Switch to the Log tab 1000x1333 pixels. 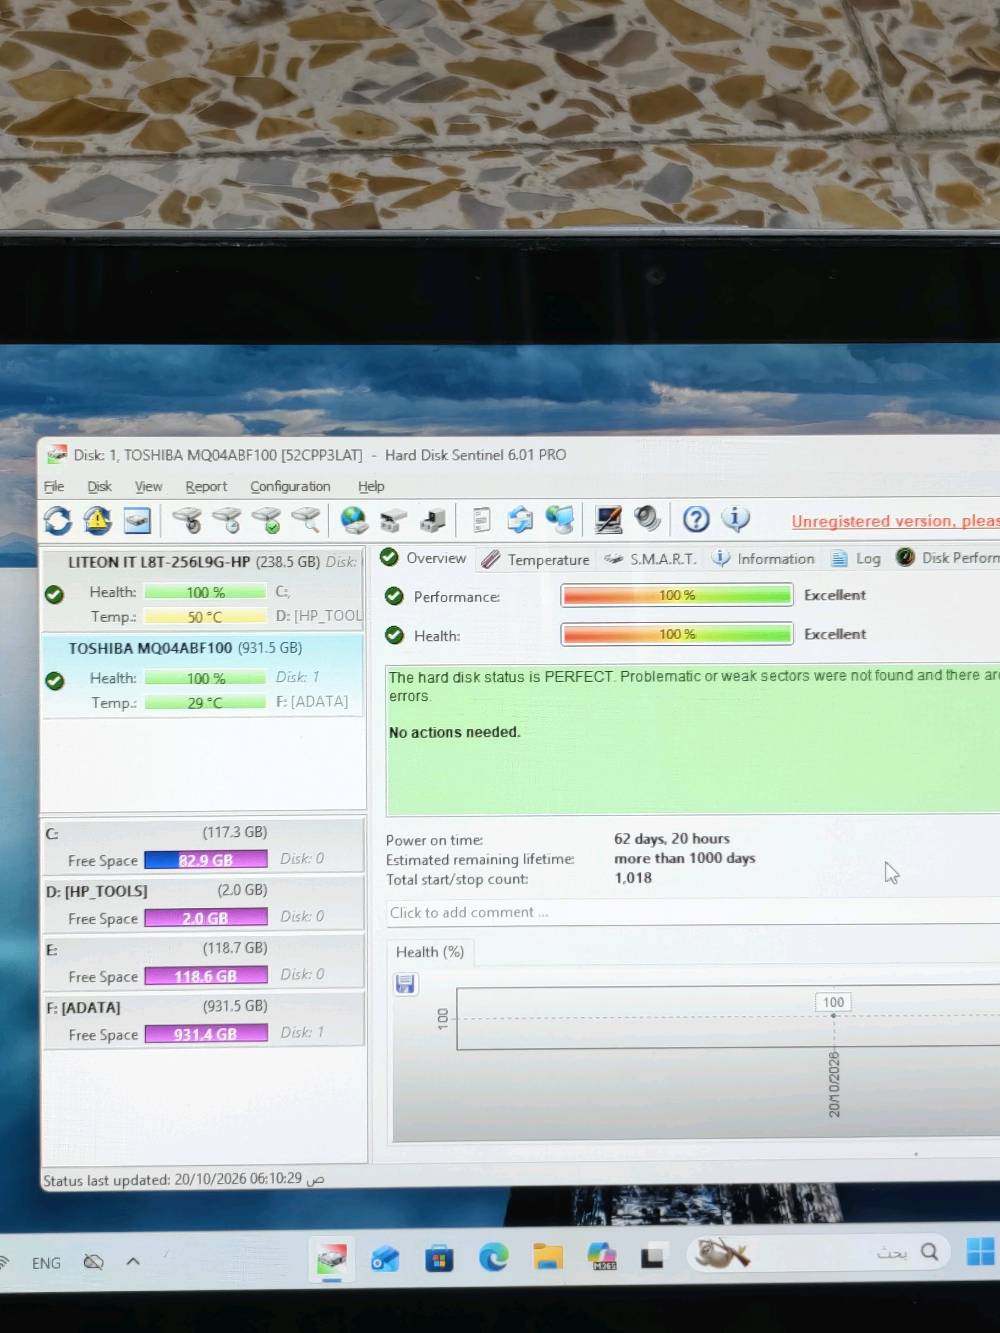[857, 558]
